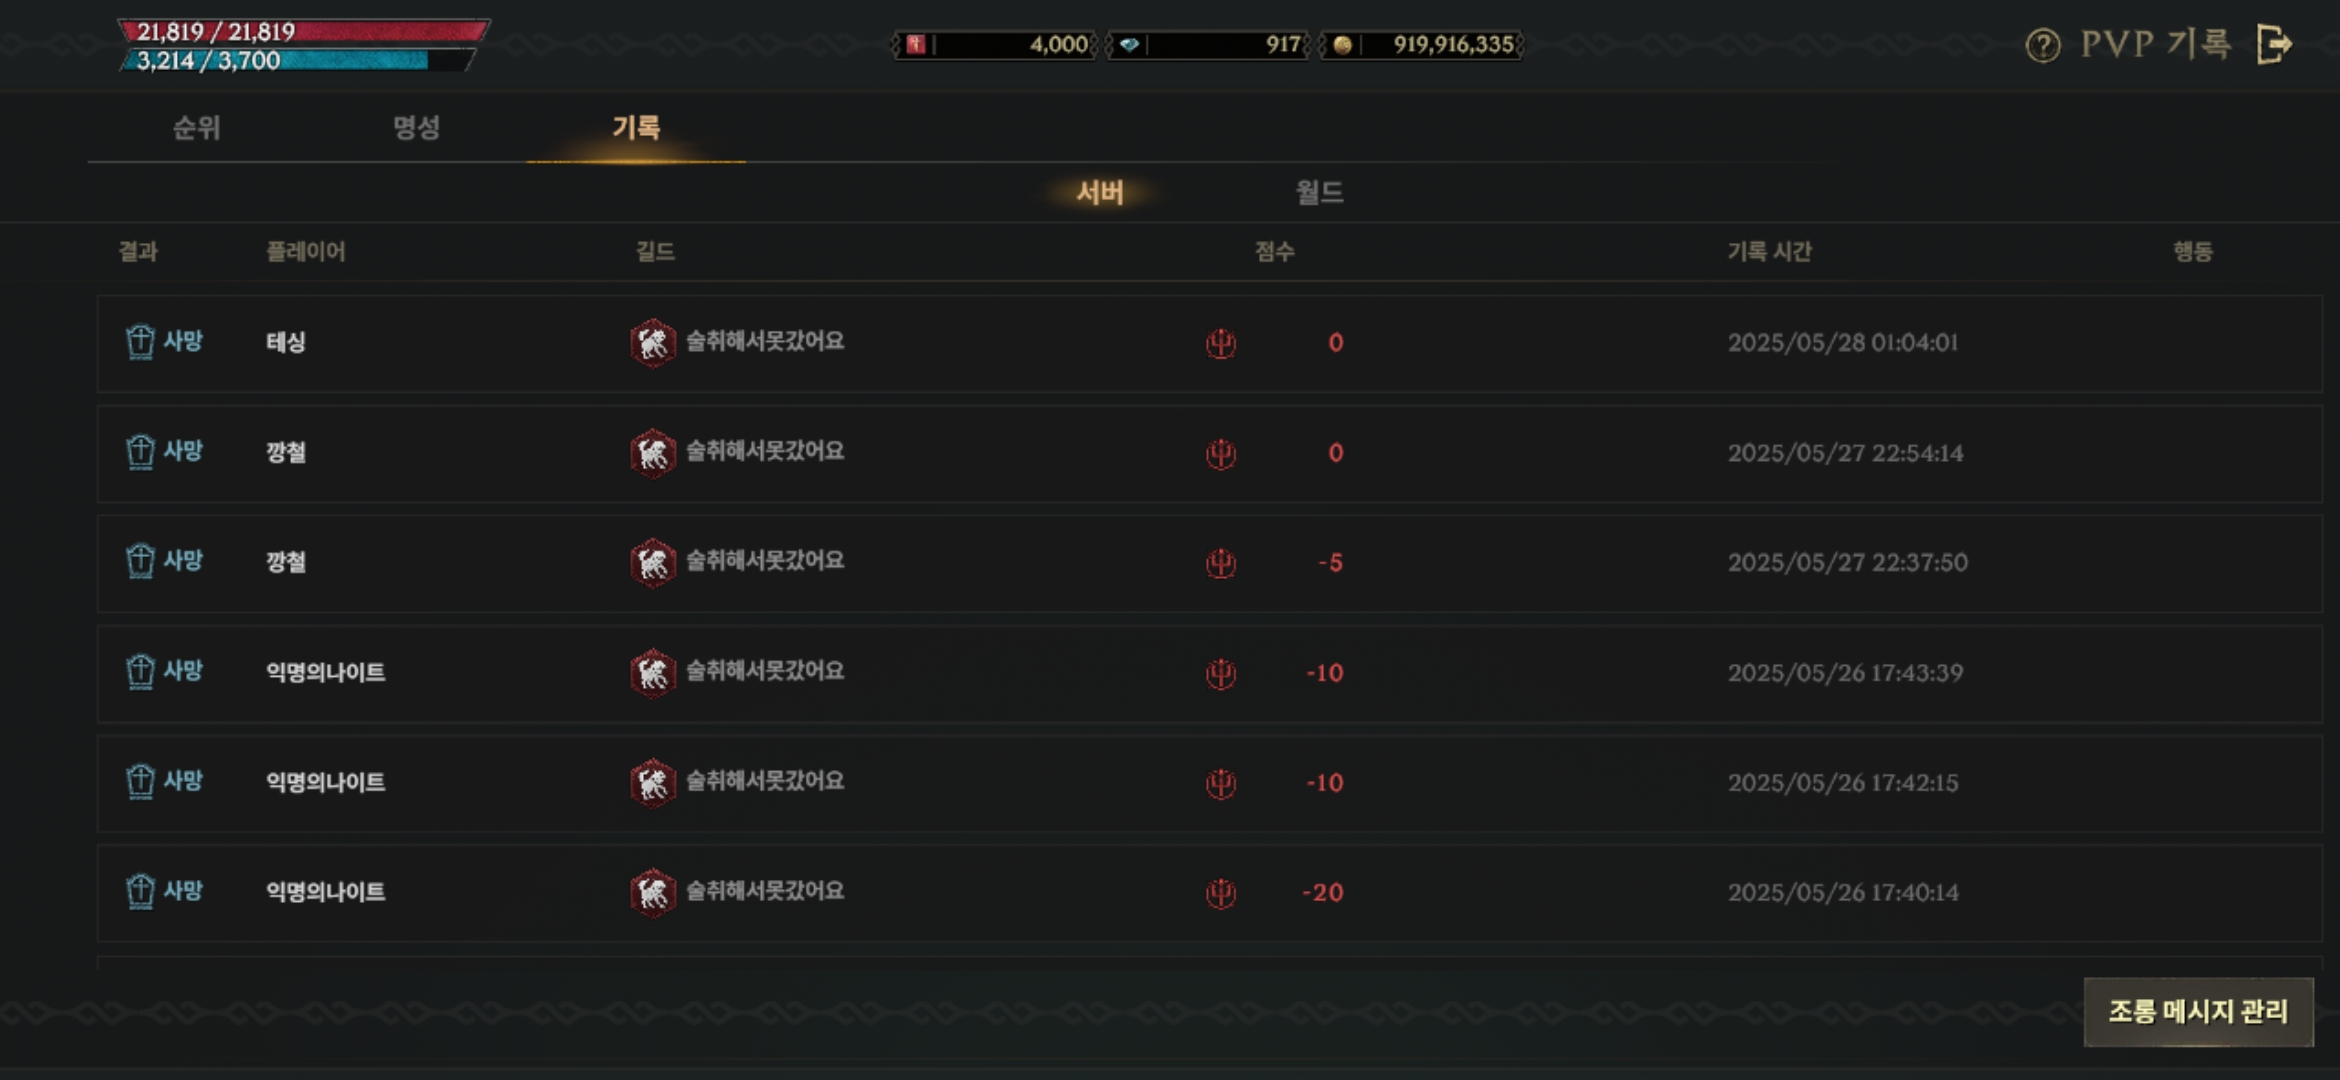Viewport: 2340px width, 1080px height.
Task: Click score emblem icon for -5 entry
Action: [1221, 563]
